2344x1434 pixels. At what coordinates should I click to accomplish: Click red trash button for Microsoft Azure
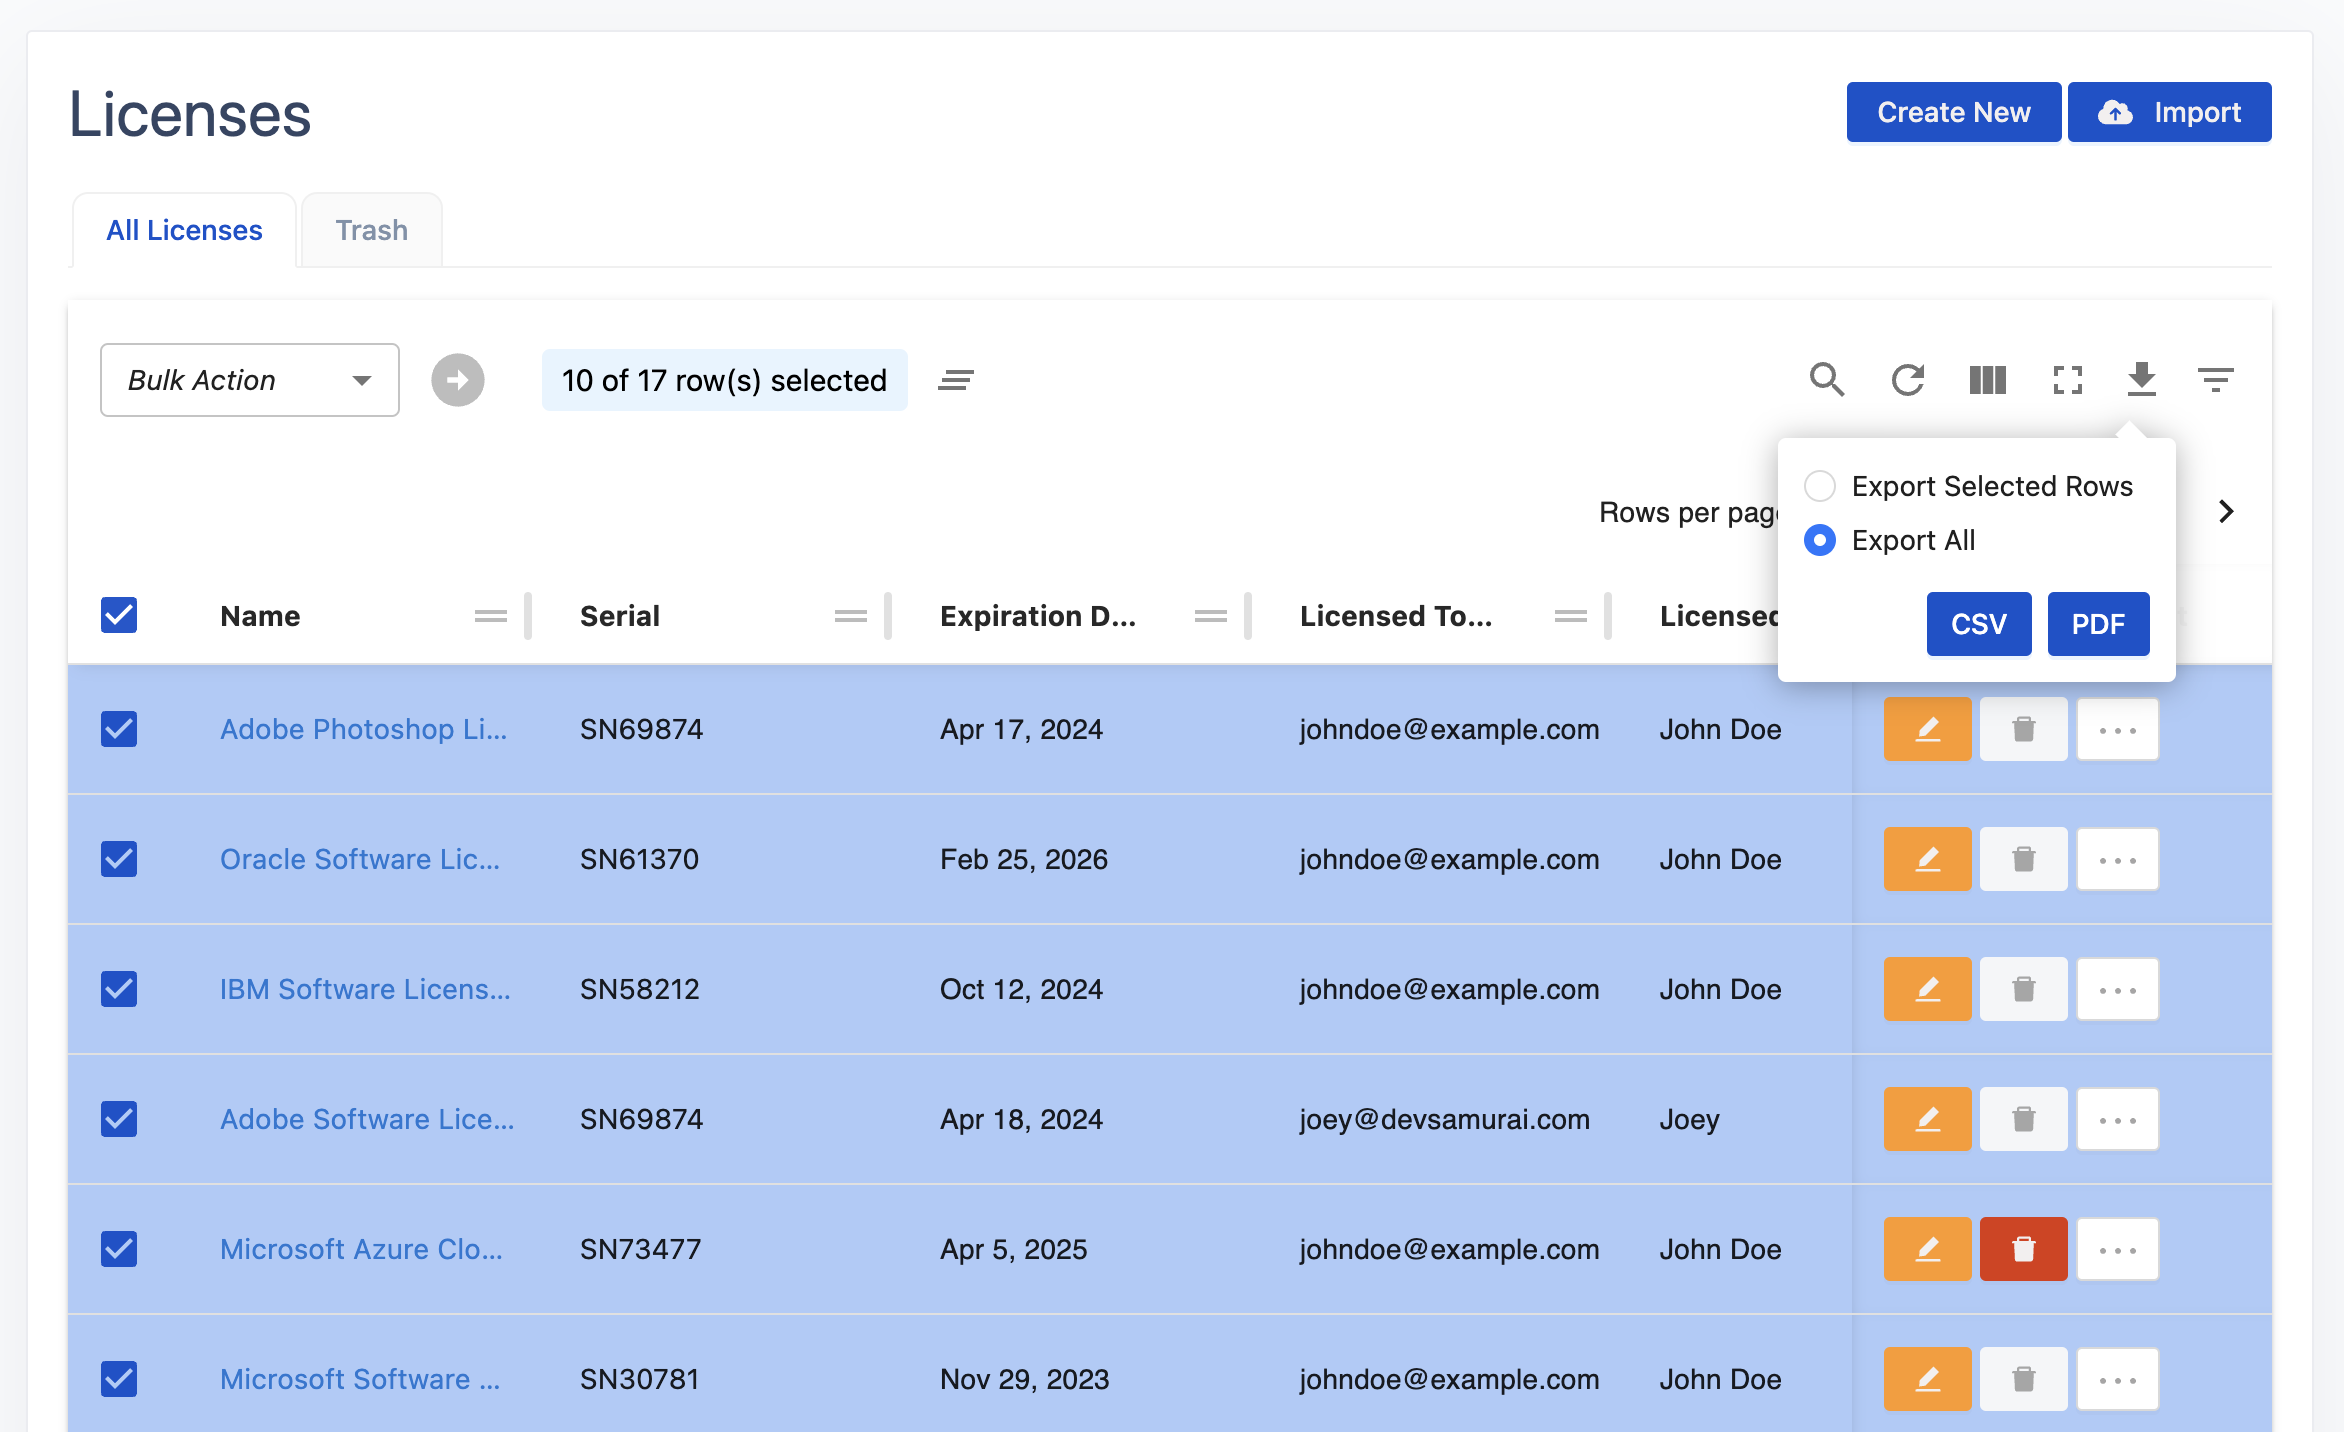(2023, 1249)
